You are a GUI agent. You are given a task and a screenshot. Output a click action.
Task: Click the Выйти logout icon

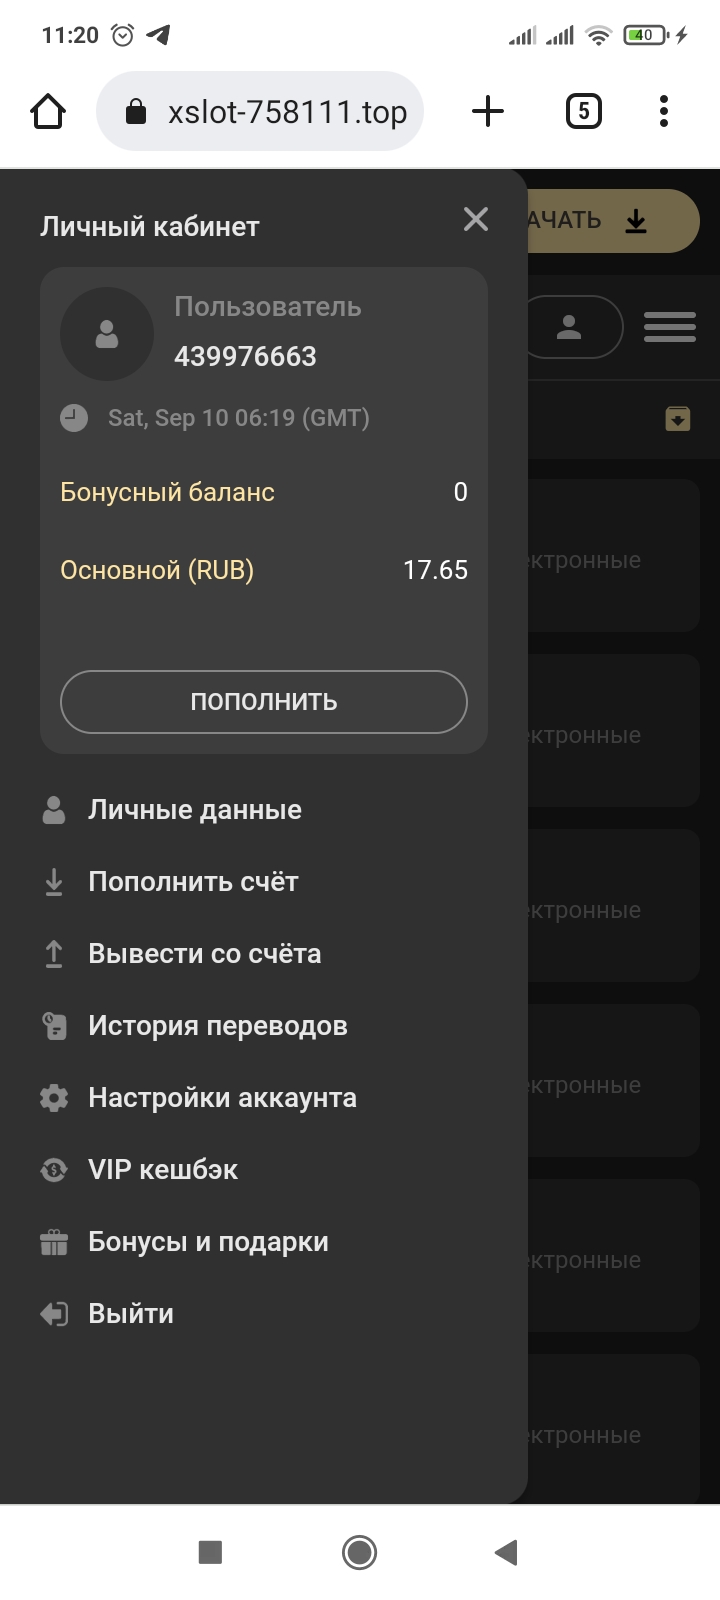pos(54,1314)
